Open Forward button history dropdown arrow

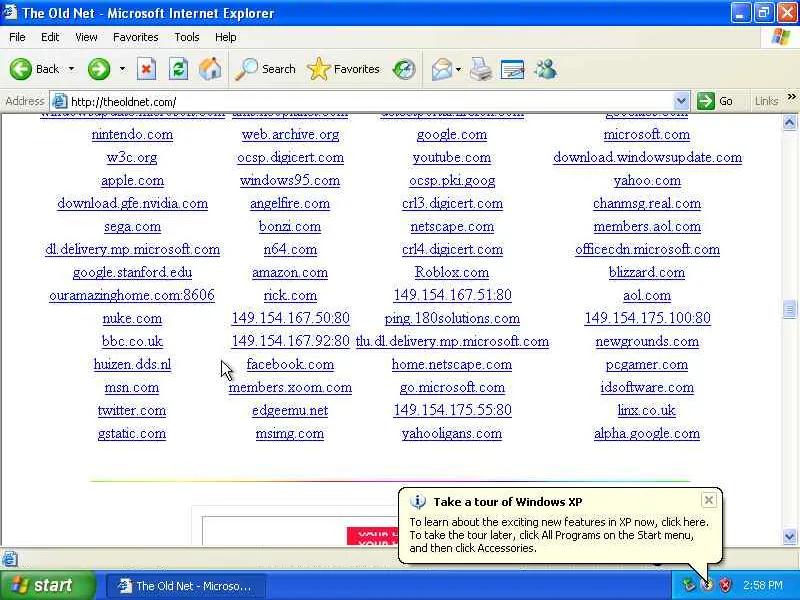click(x=122, y=69)
